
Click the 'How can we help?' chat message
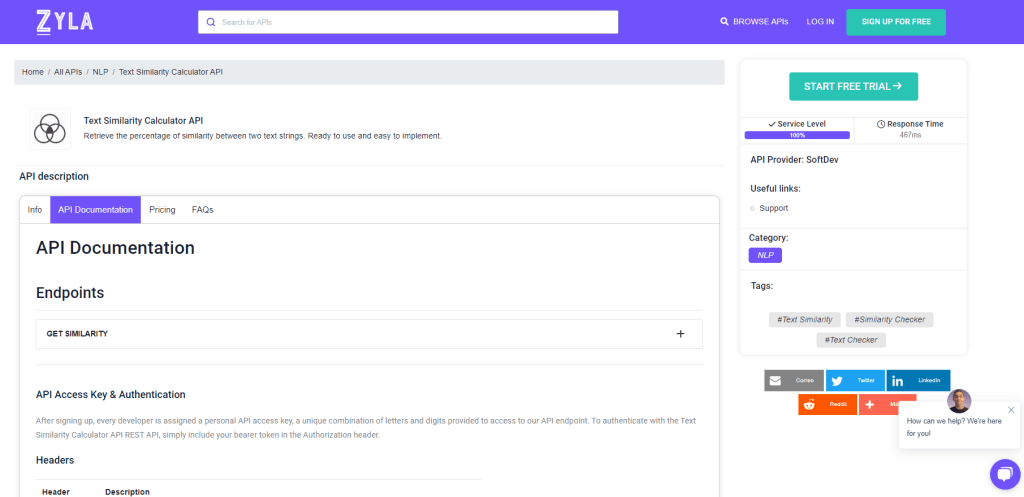pos(954,427)
